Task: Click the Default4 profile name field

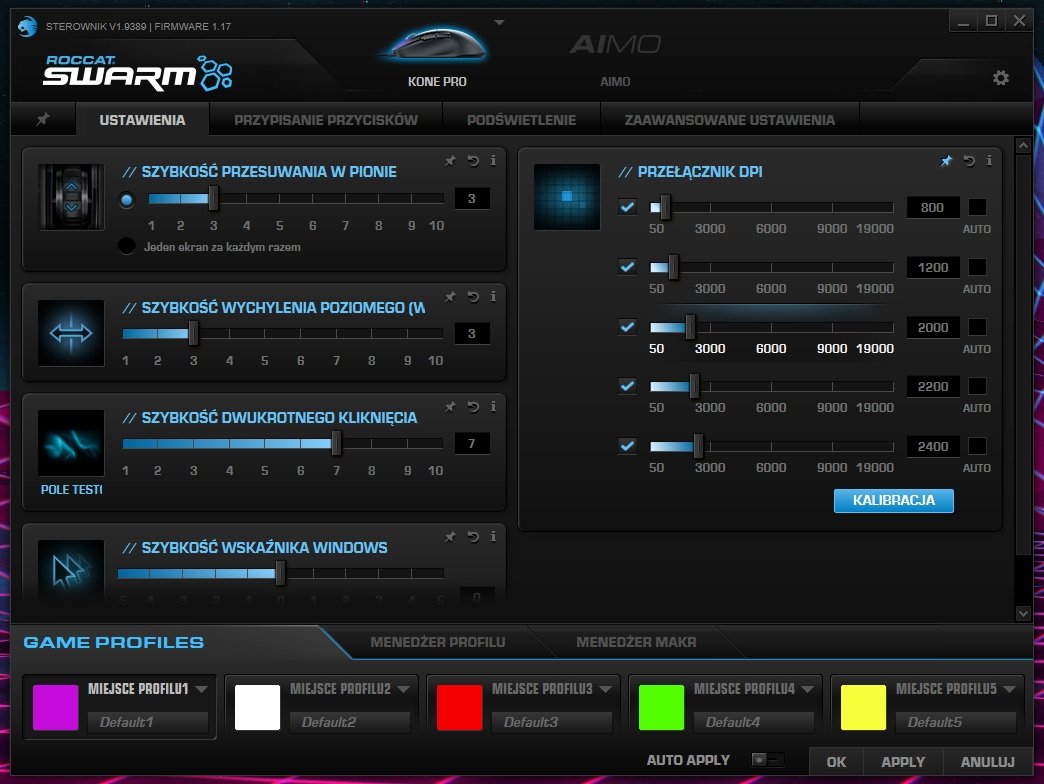Action: [x=754, y=722]
